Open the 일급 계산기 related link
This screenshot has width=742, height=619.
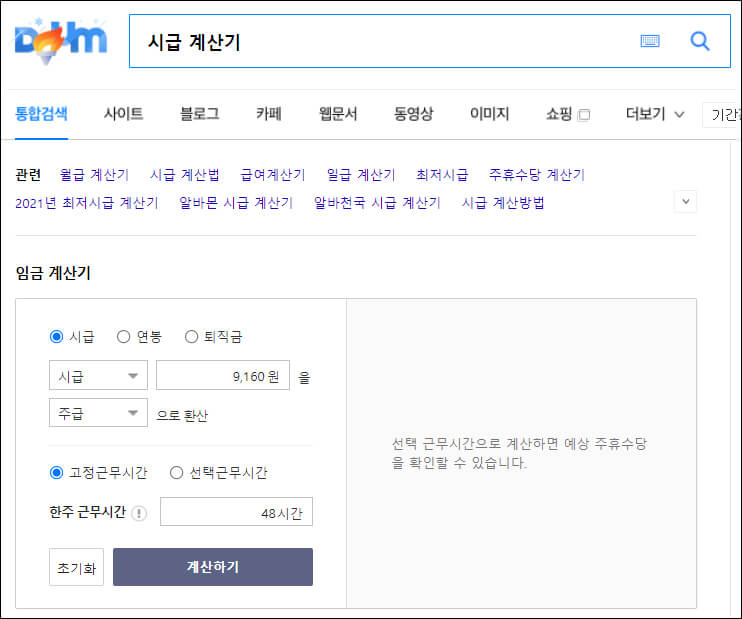point(361,175)
